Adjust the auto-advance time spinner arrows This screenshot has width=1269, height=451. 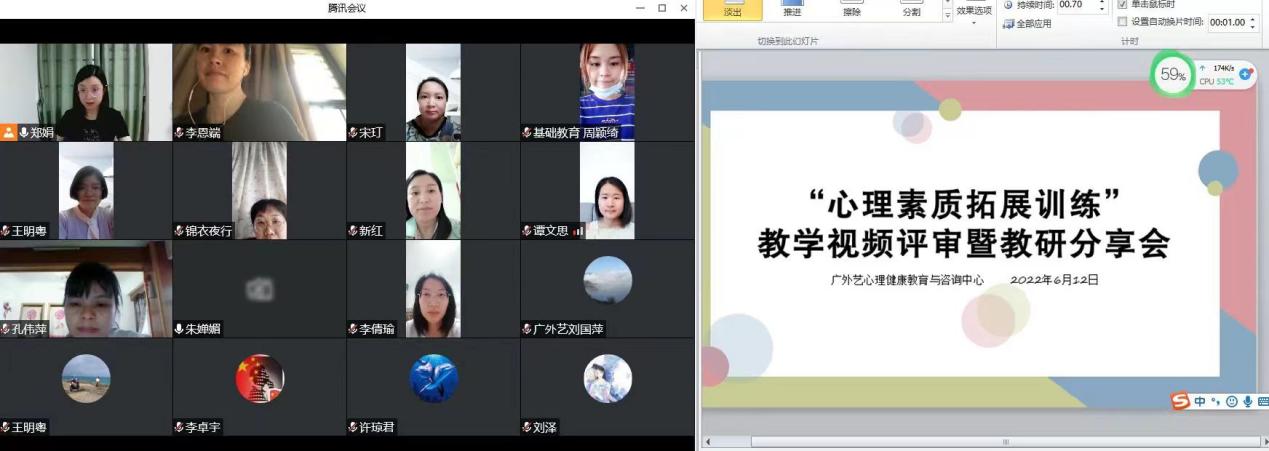tap(1253, 22)
